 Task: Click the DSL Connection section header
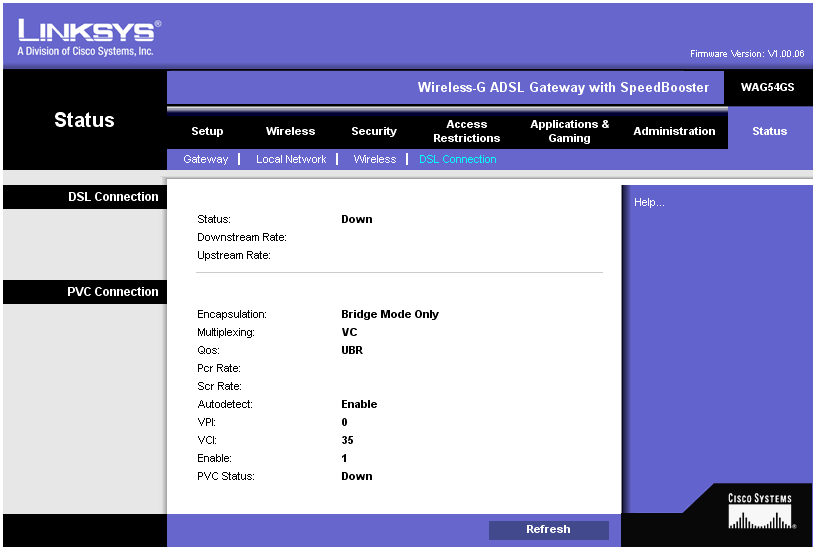113,197
